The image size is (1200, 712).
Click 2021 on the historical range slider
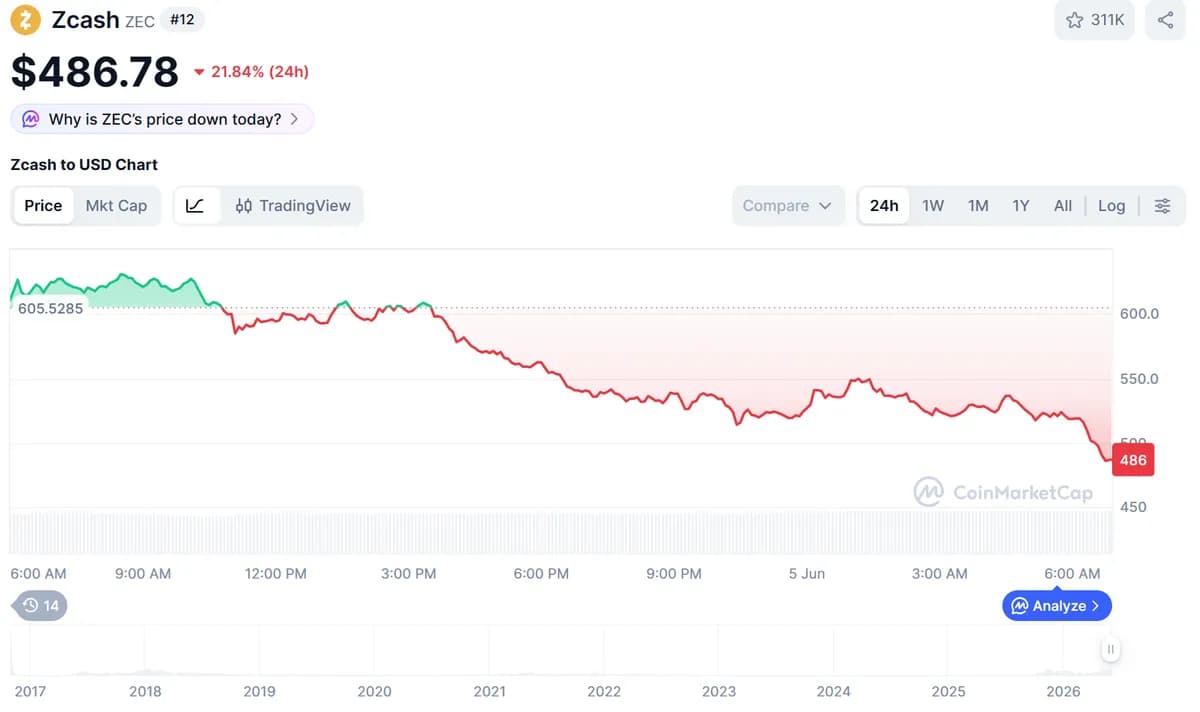(x=489, y=691)
